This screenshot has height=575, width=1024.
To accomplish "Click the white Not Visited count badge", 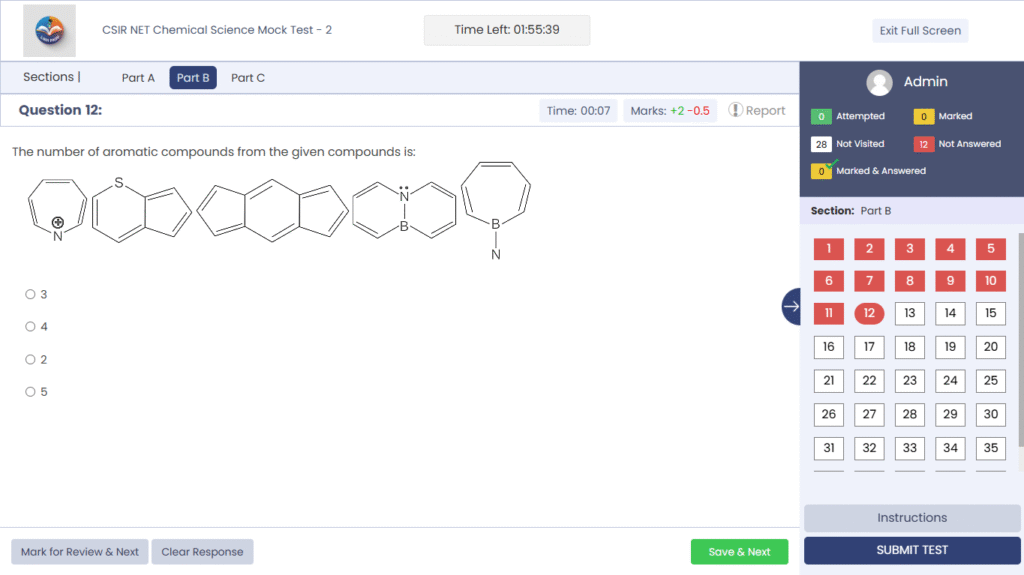I will [822, 144].
